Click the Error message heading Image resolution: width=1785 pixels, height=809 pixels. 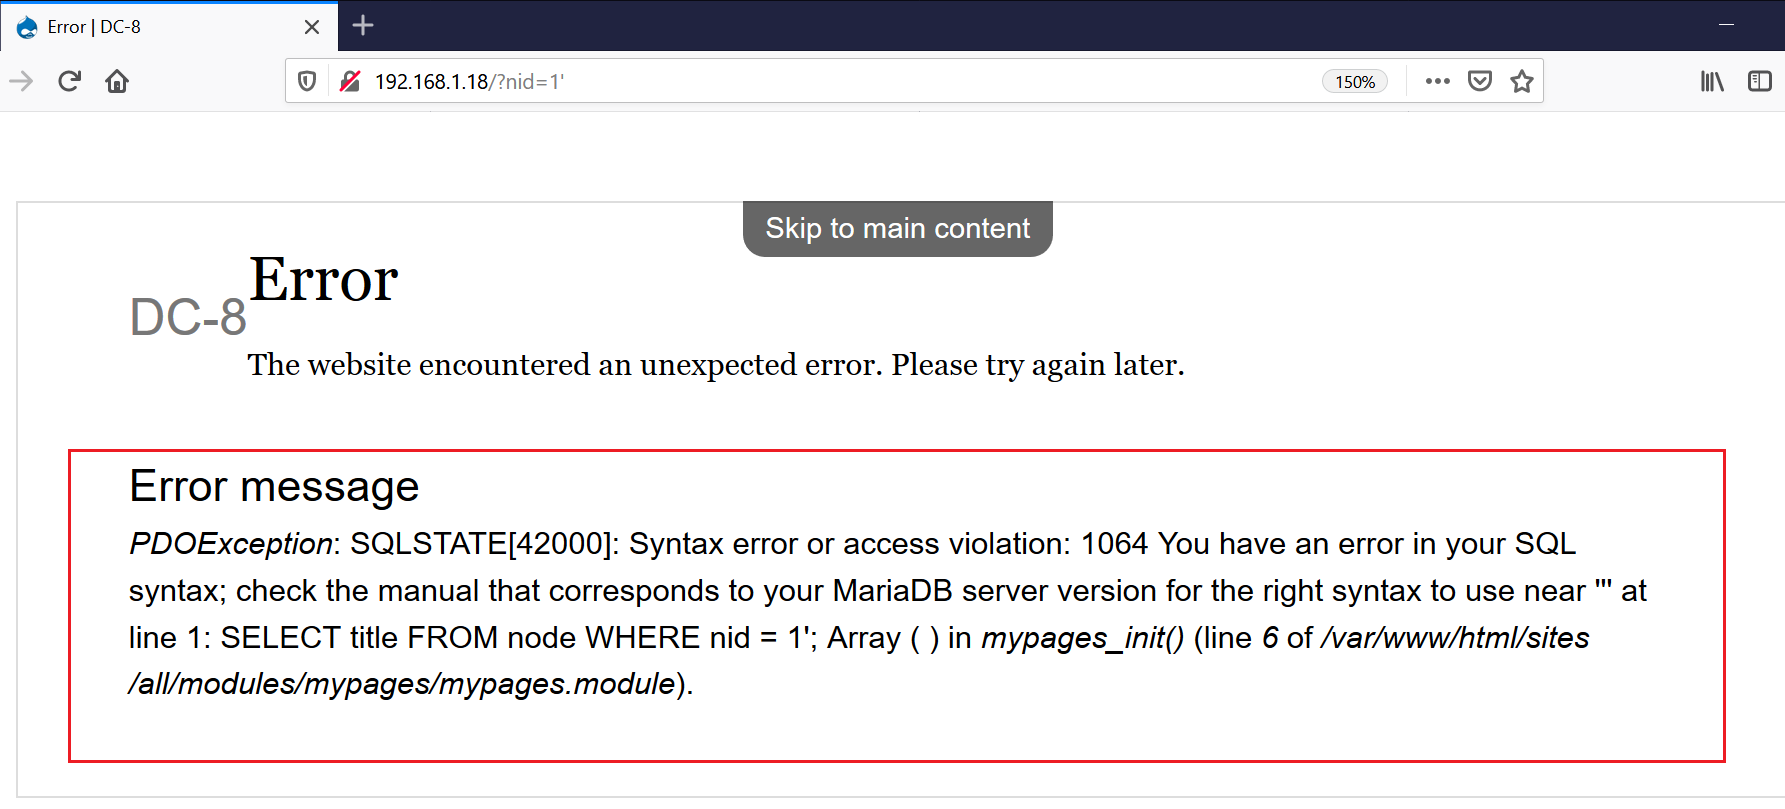(x=274, y=487)
